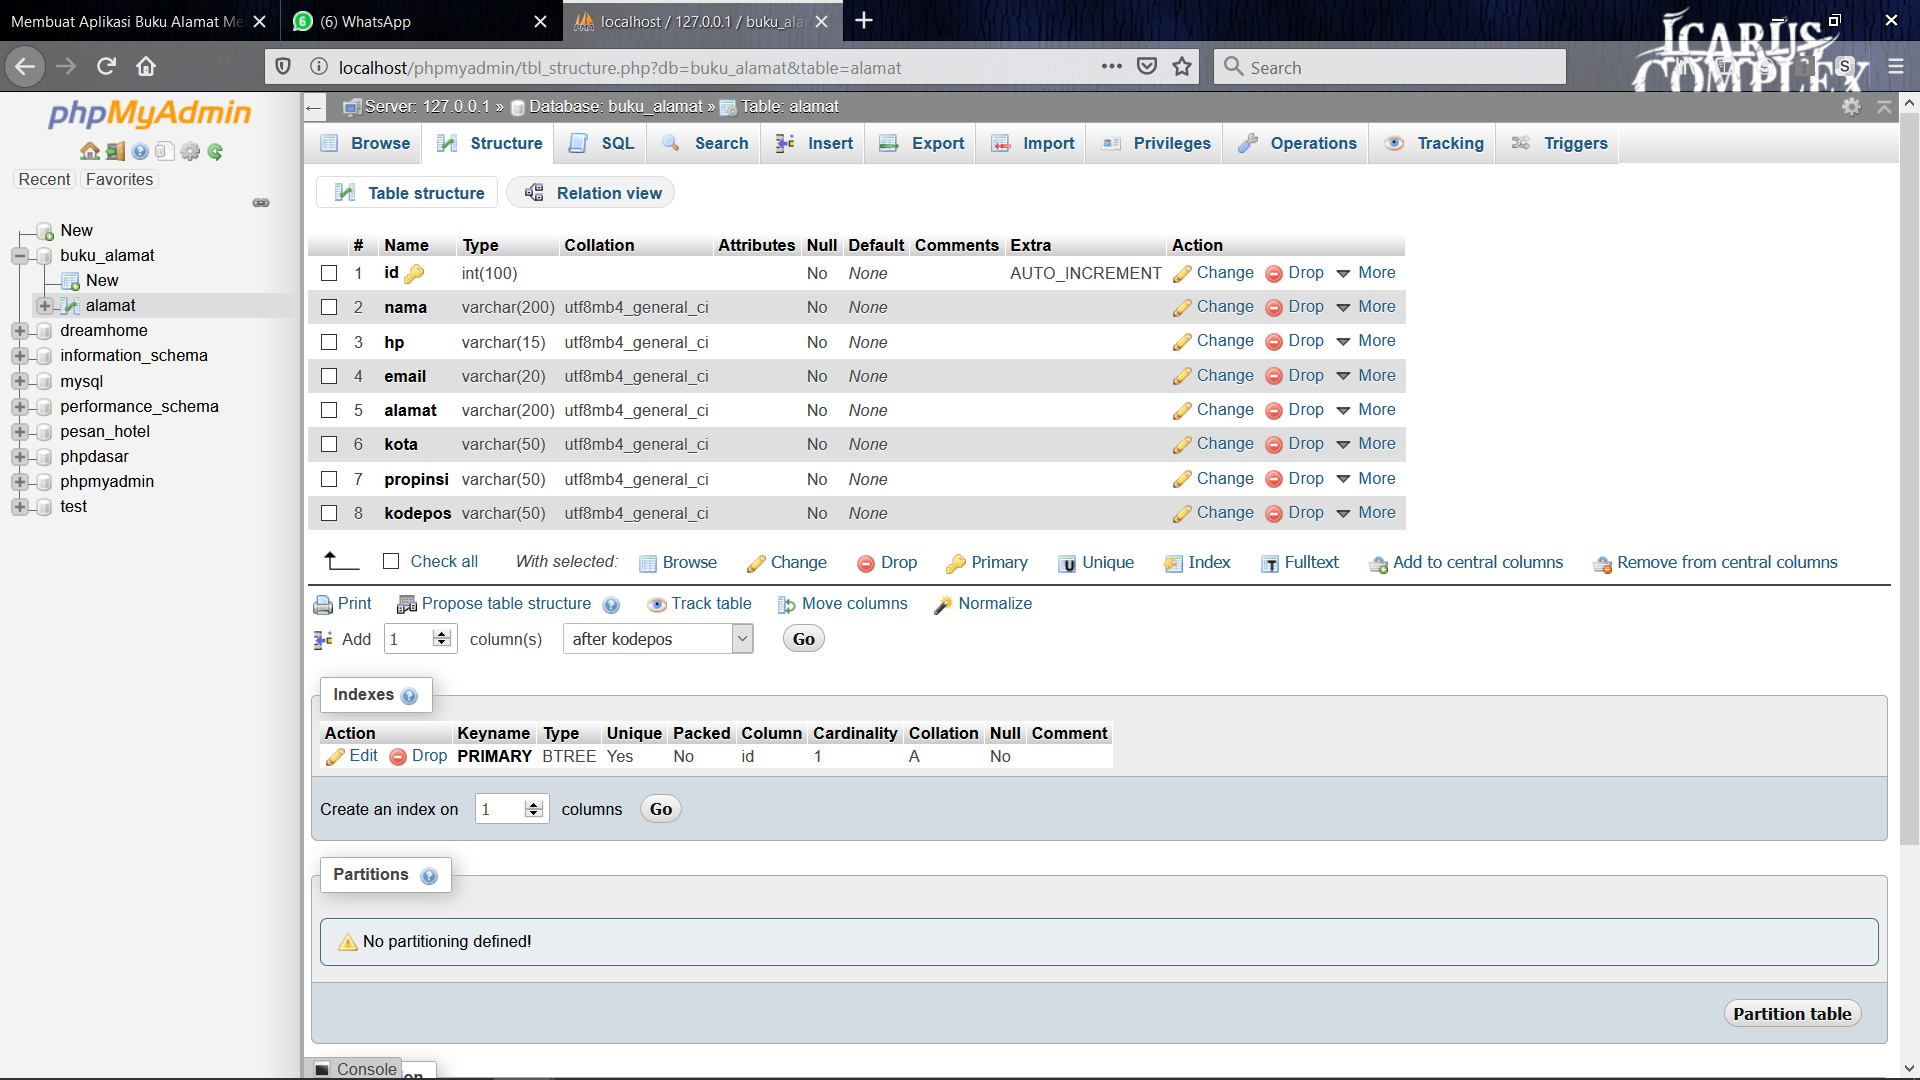1920x1080 pixels.
Task: Tick the checkbox for nama column
Action: [329, 307]
